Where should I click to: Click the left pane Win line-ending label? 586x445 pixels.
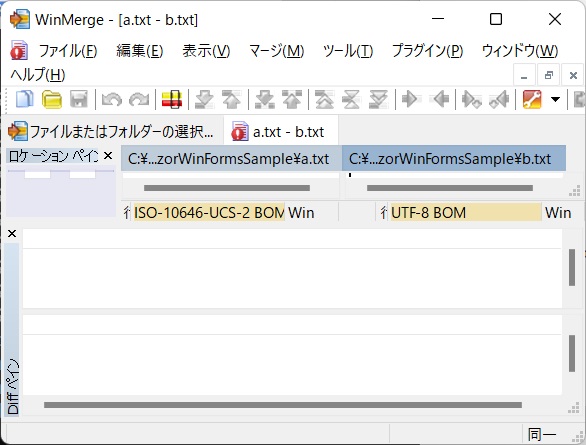[301, 213]
